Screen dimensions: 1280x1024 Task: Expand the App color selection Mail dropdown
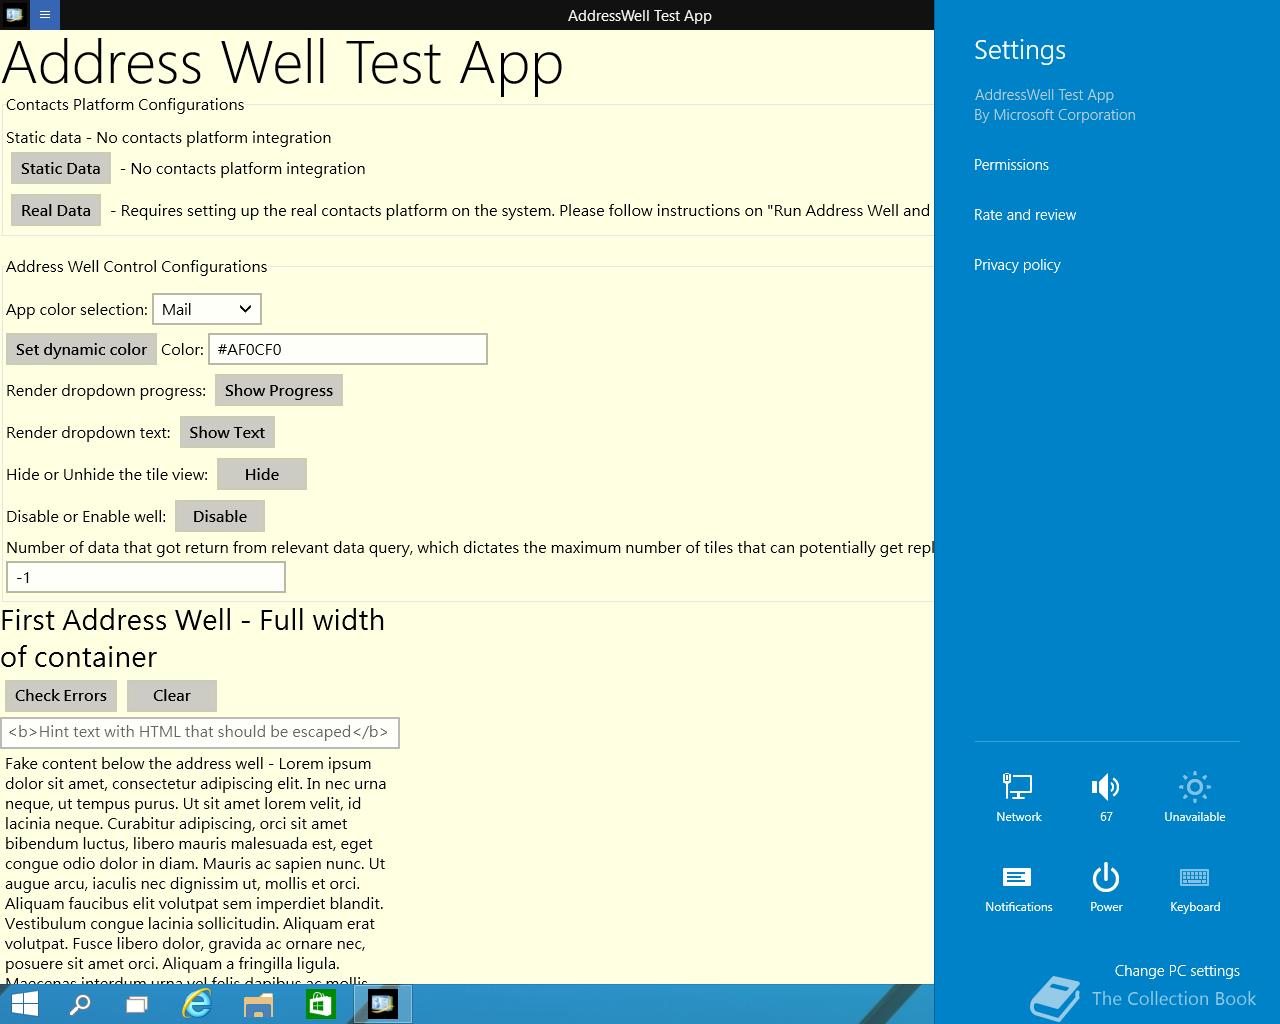207,309
